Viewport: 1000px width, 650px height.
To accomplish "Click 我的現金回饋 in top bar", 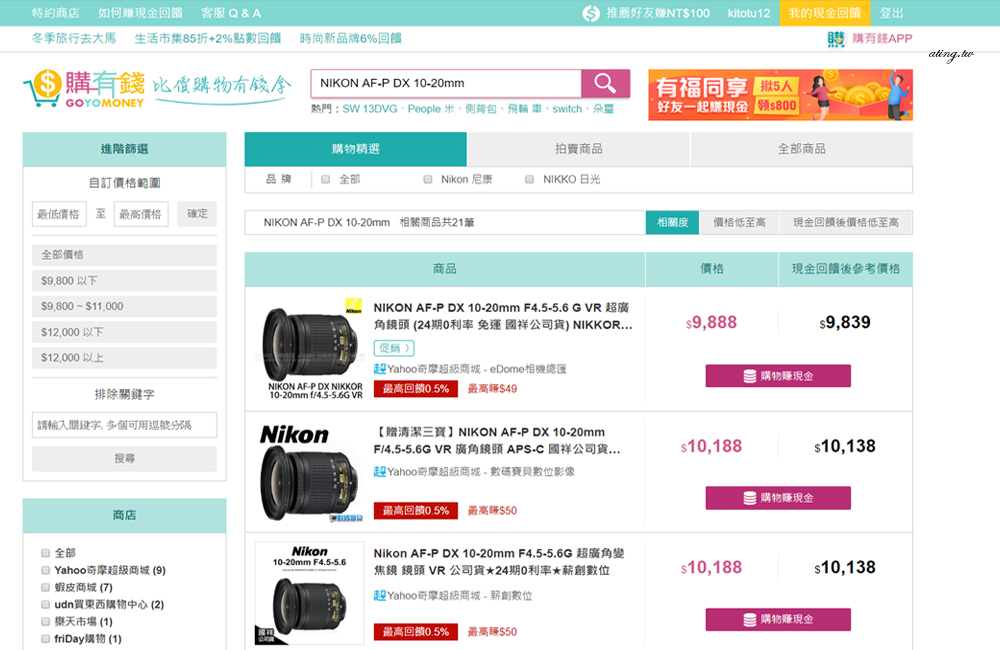I will [824, 13].
